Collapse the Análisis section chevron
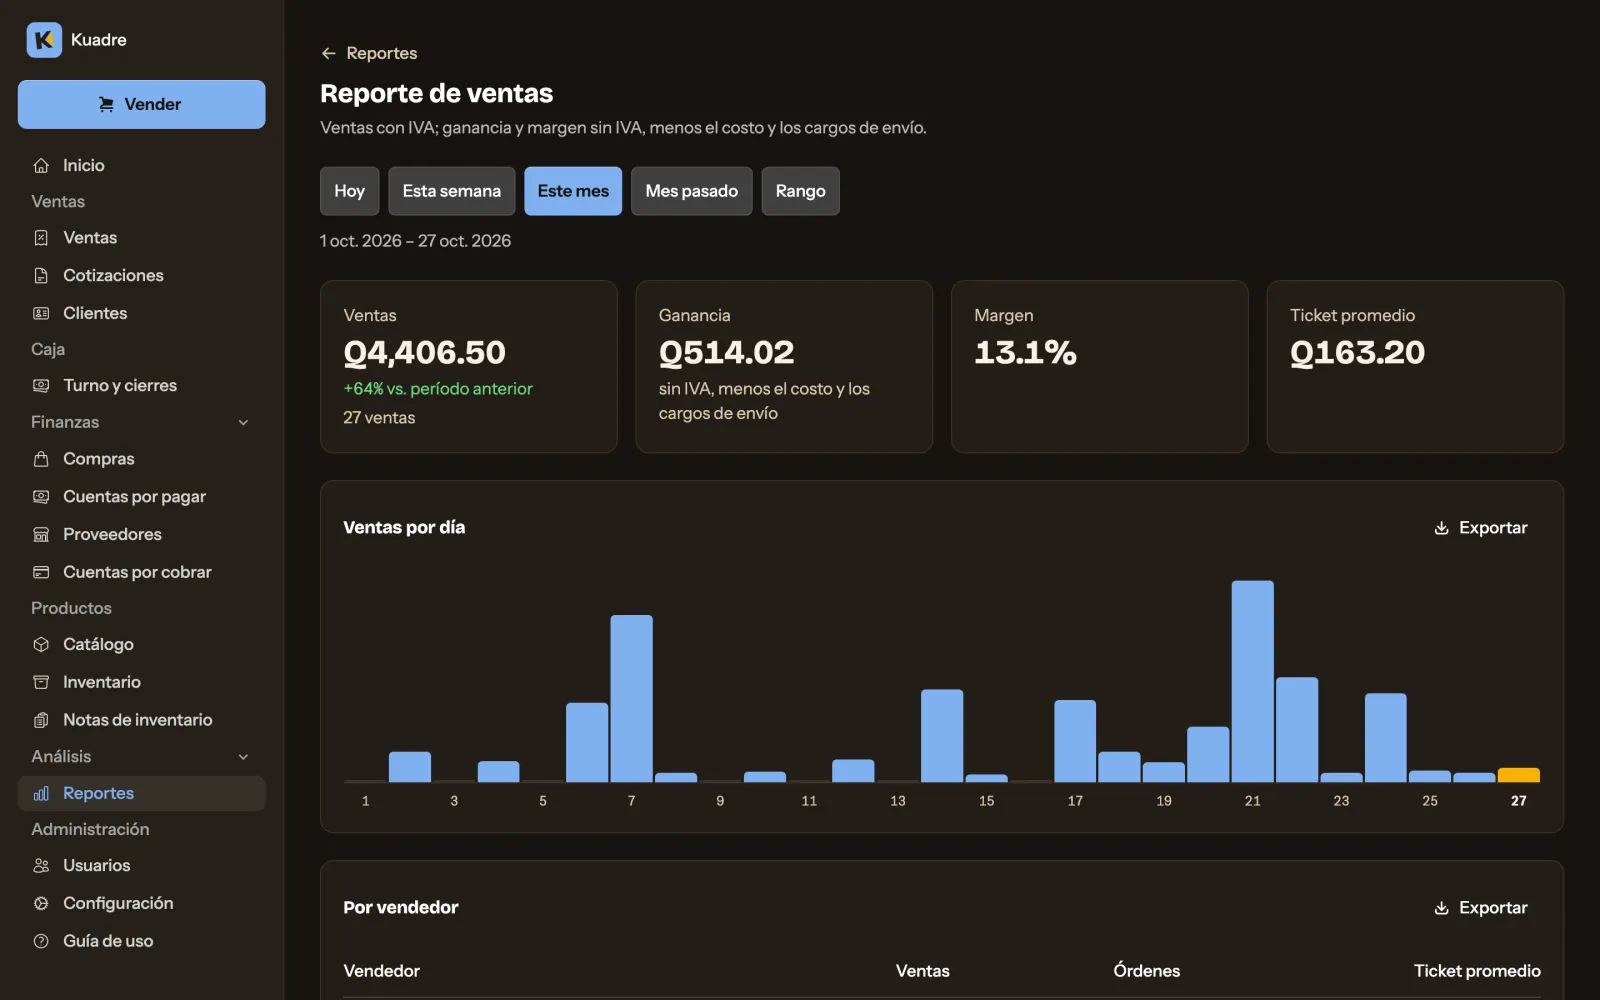This screenshot has height=1000, width=1600. pyautogui.click(x=243, y=757)
